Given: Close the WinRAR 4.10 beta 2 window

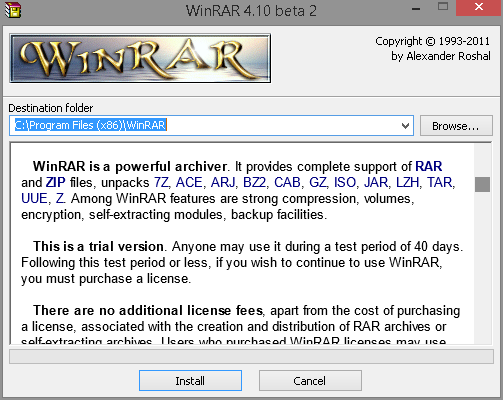Looking at the screenshot, I should point(479,7).
